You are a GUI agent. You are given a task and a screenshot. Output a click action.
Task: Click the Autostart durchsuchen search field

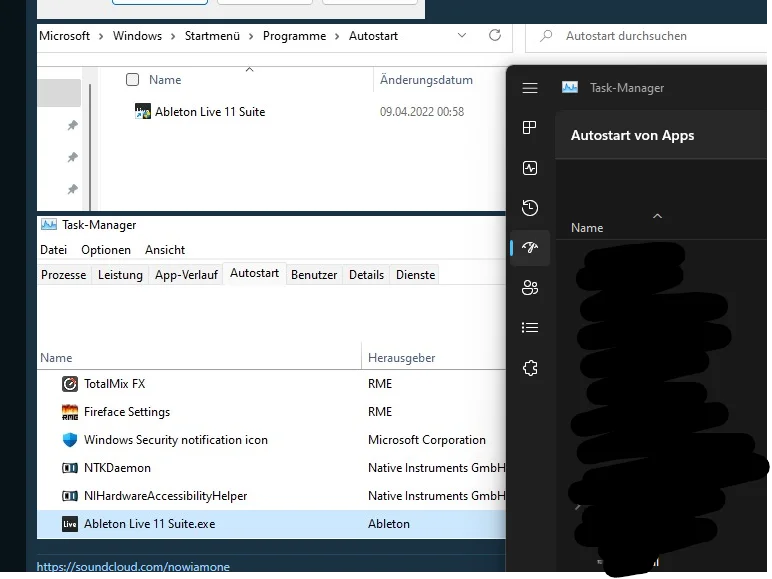pyautogui.click(x=645, y=36)
